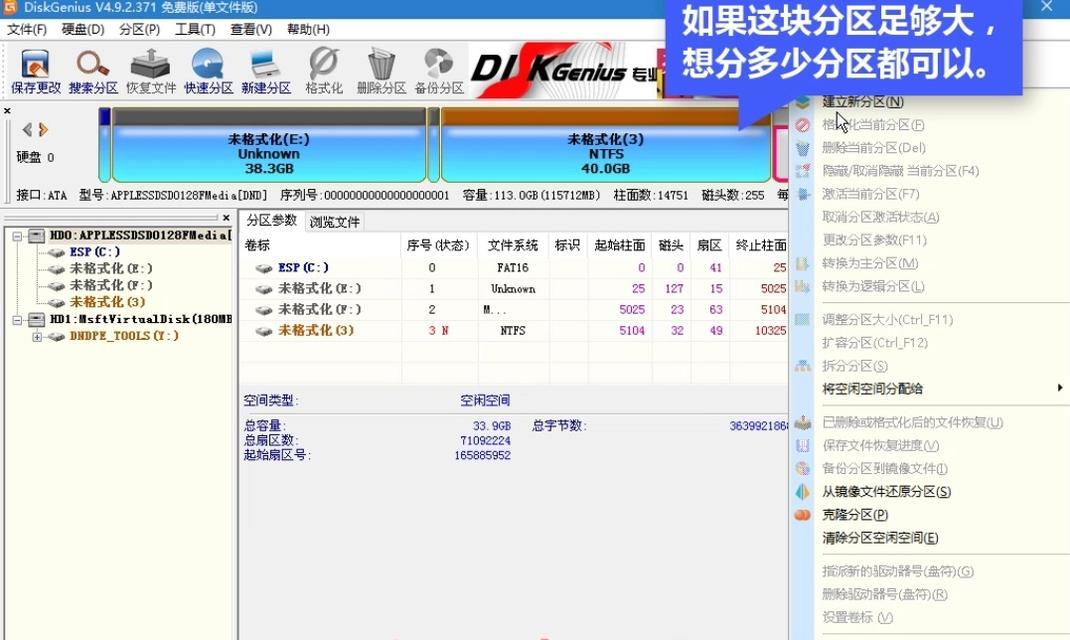Click the 删除分区 delete partition toolbar icon
The image size is (1070, 640).
[381, 71]
